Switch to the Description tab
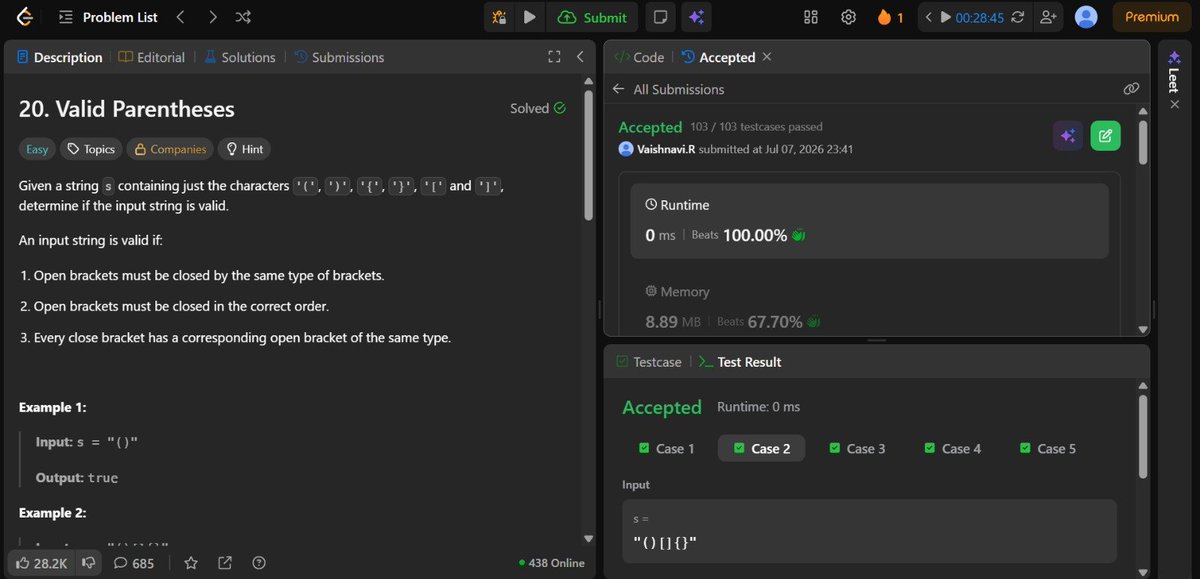 point(60,57)
